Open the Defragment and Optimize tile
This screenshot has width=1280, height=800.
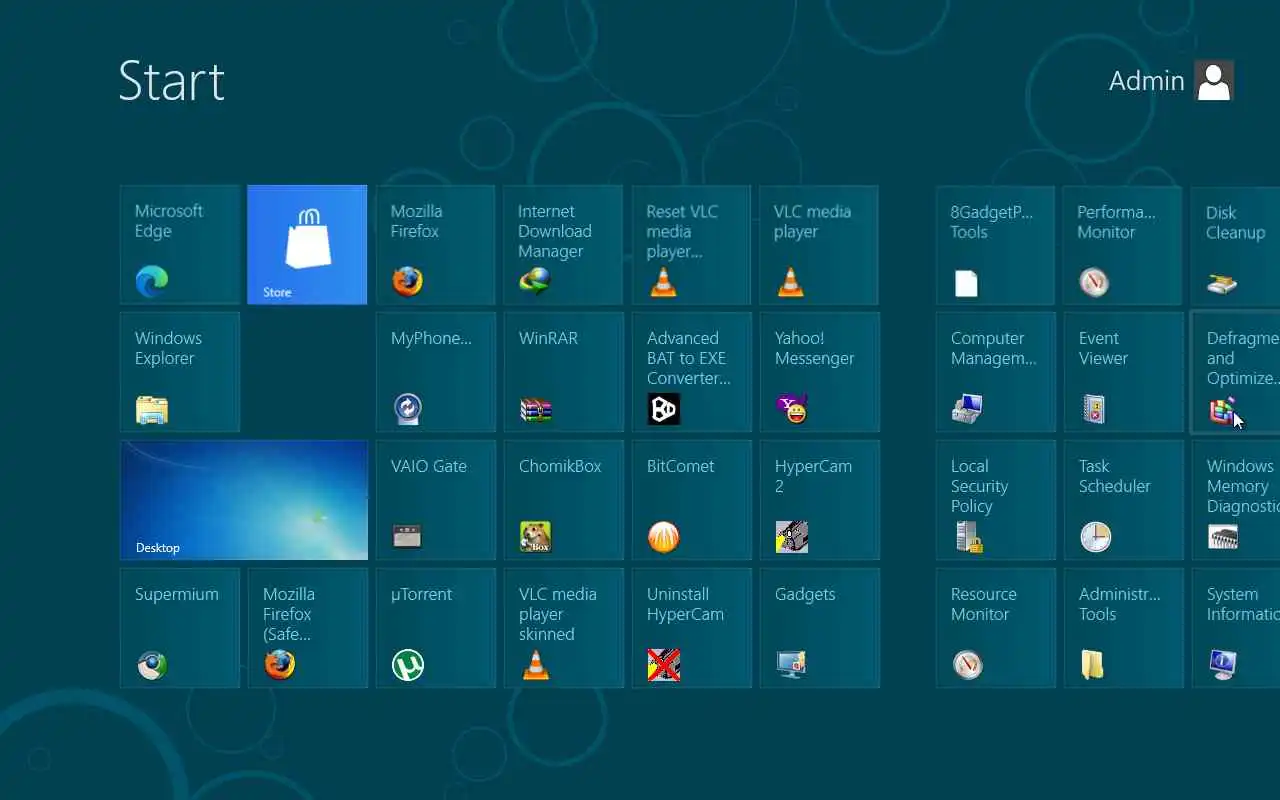(x=1236, y=372)
